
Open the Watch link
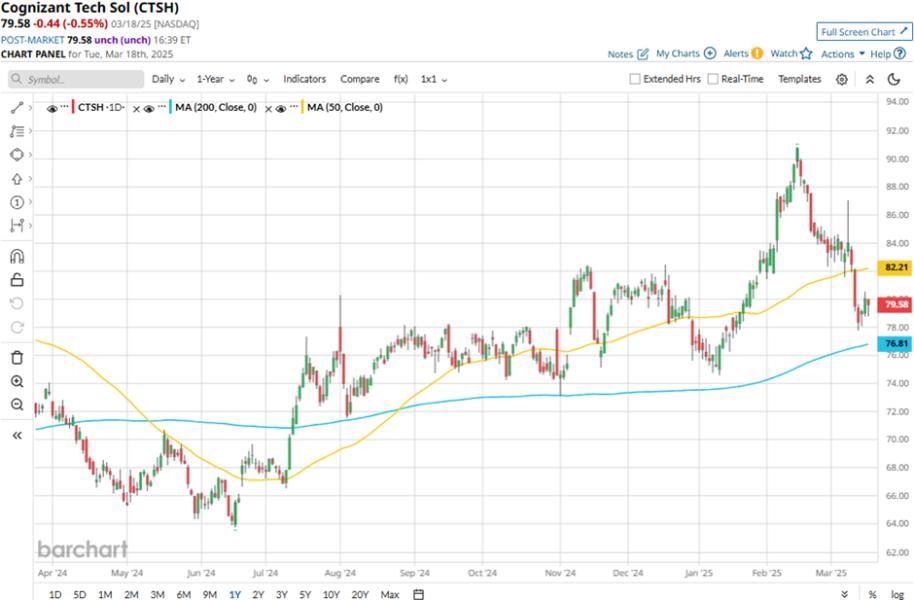(783, 53)
